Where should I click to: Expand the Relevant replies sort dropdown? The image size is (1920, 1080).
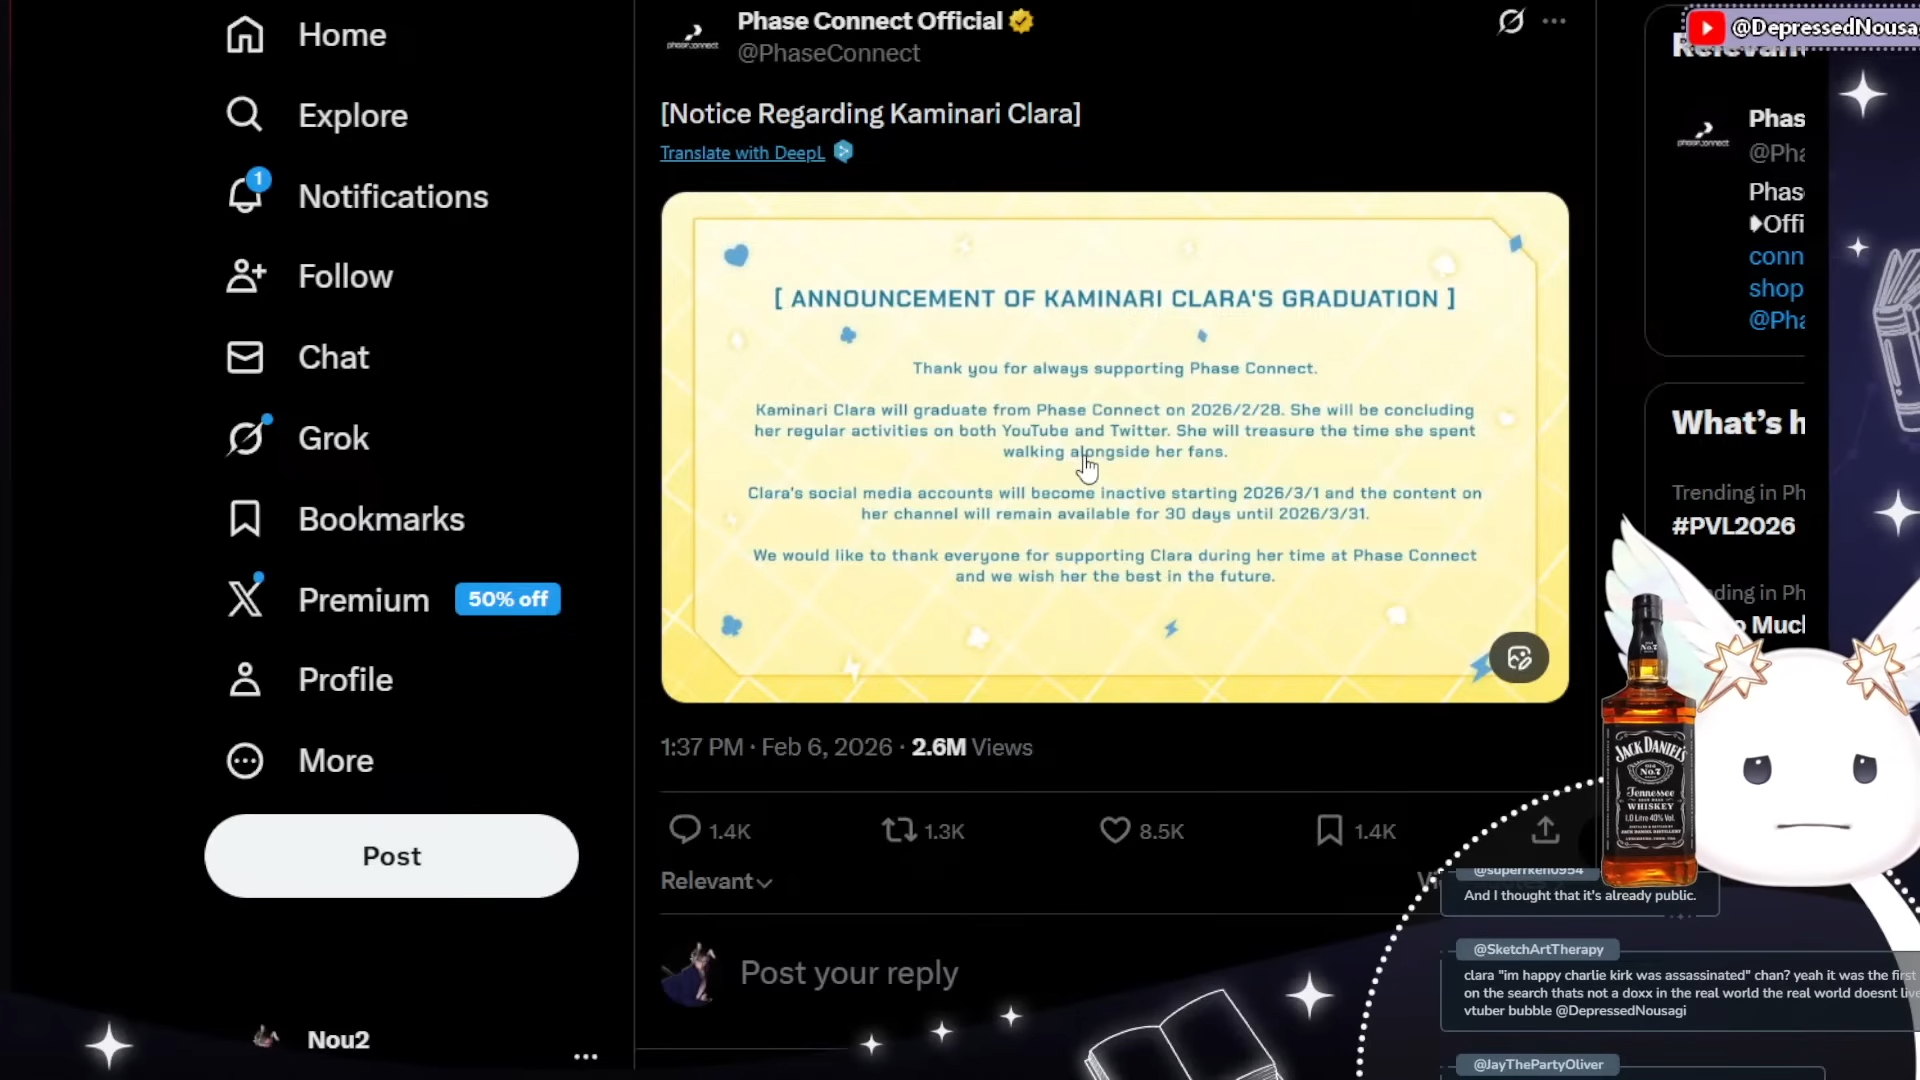(716, 881)
